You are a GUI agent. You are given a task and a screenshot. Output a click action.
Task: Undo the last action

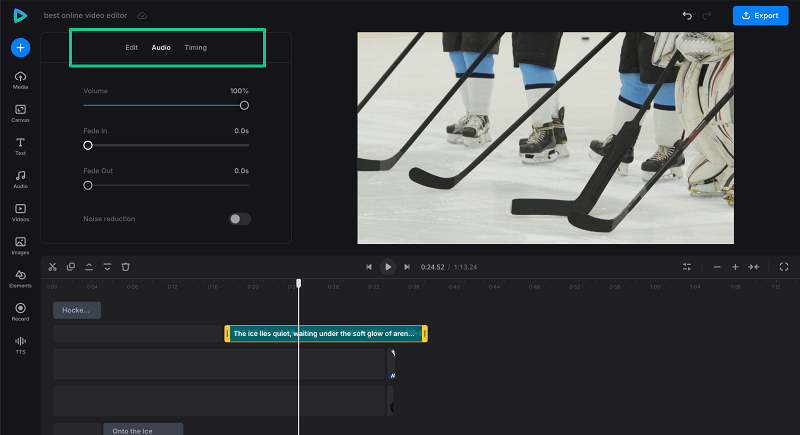tap(687, 16)
